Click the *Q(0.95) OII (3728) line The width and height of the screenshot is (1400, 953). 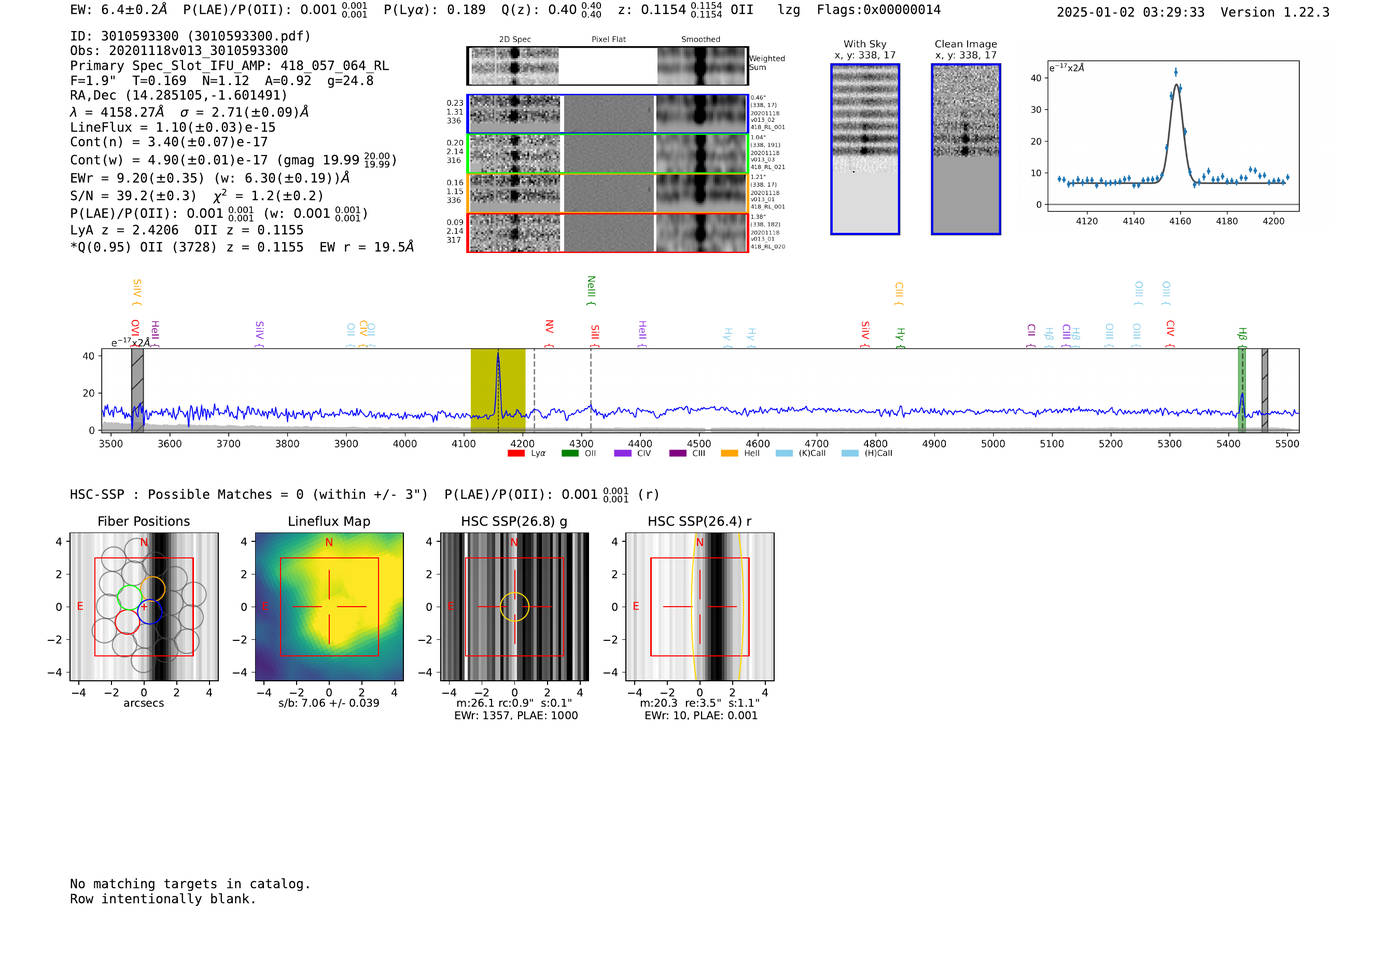[x=242, y=247]
